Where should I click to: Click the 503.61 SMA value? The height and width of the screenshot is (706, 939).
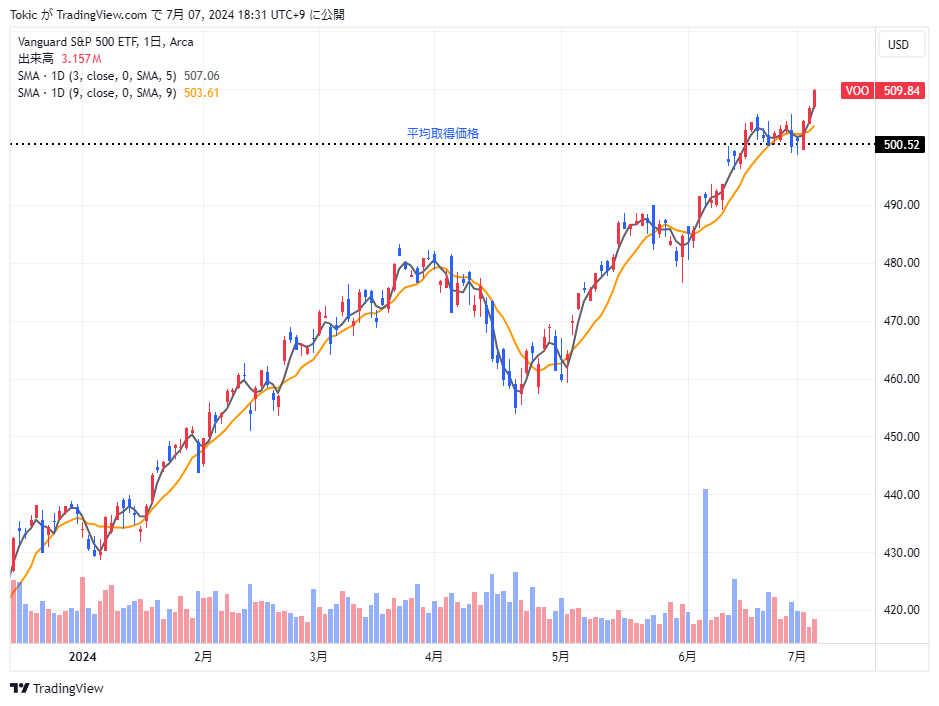tap(202, 93)
